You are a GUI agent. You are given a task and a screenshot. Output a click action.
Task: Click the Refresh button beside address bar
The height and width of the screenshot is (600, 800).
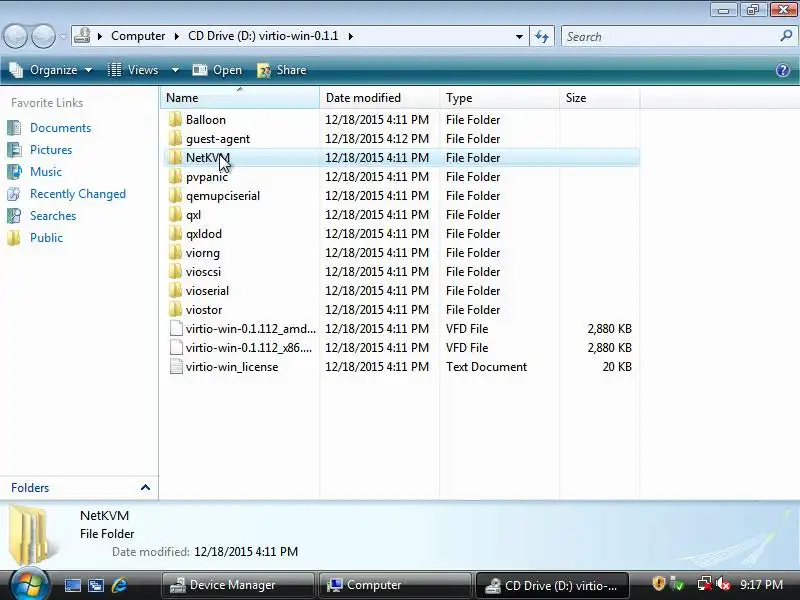coord(542,36)
